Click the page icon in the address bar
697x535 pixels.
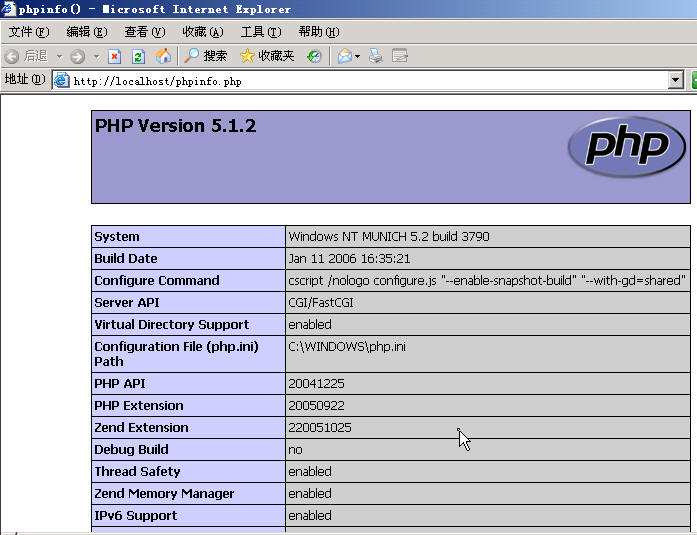(62, 80)
